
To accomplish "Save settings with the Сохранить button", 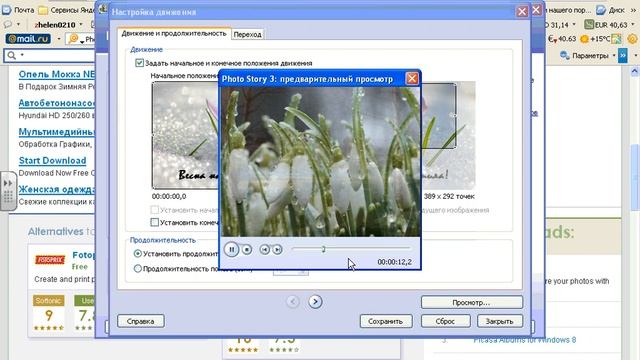I will tap(386, 321).
